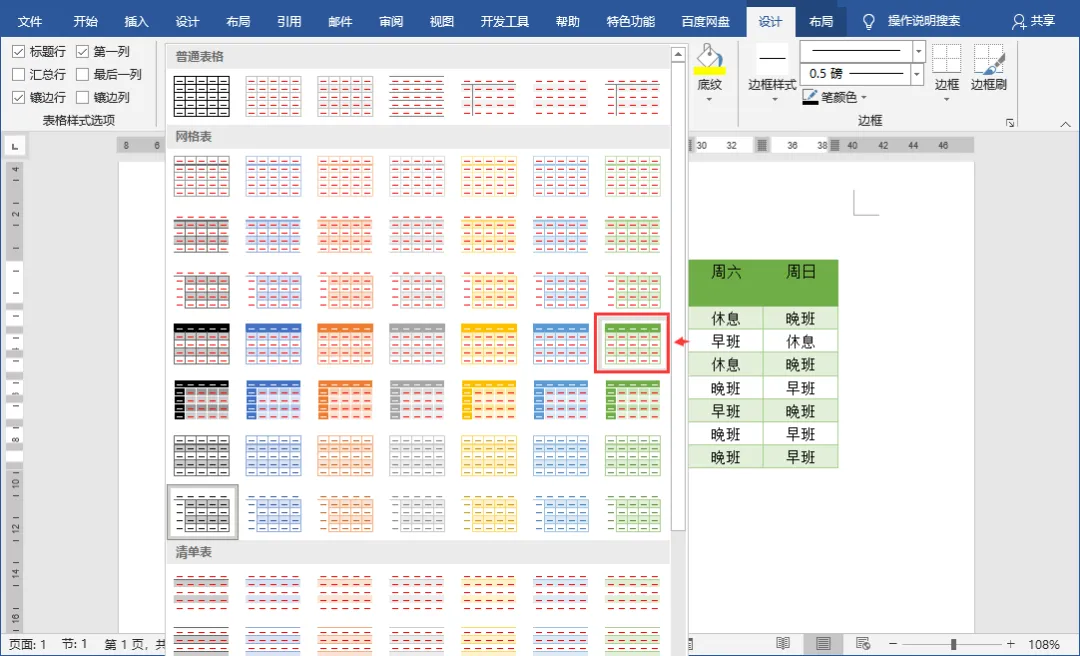Click the zoom in plus button
The width and height of the screenshot is (1080, 656).
(1010, 644)
